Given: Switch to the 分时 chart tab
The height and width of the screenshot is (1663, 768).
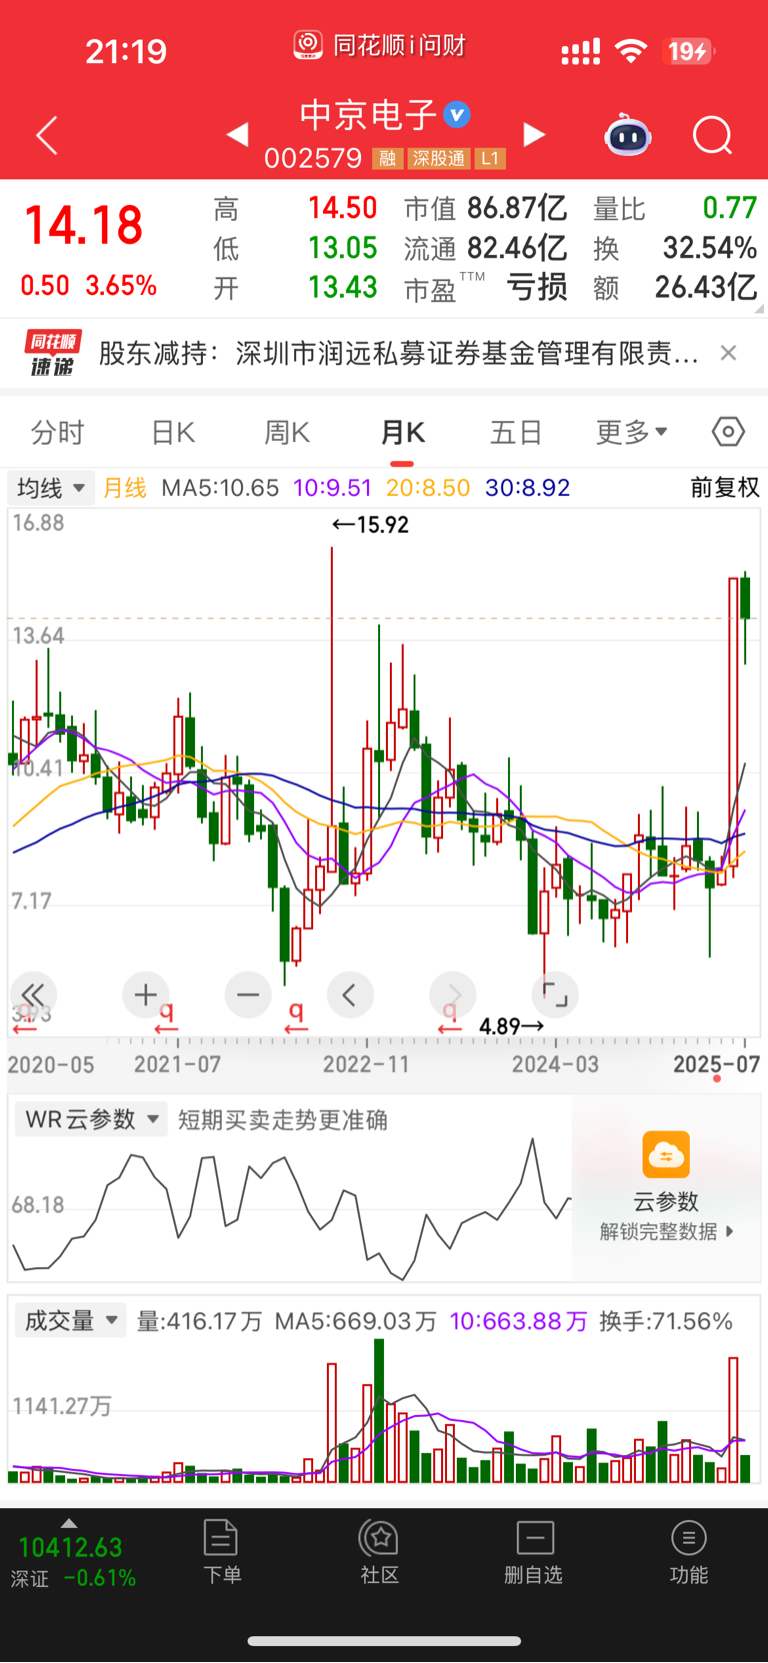Looking at the screenshot, I should (58, 432).
